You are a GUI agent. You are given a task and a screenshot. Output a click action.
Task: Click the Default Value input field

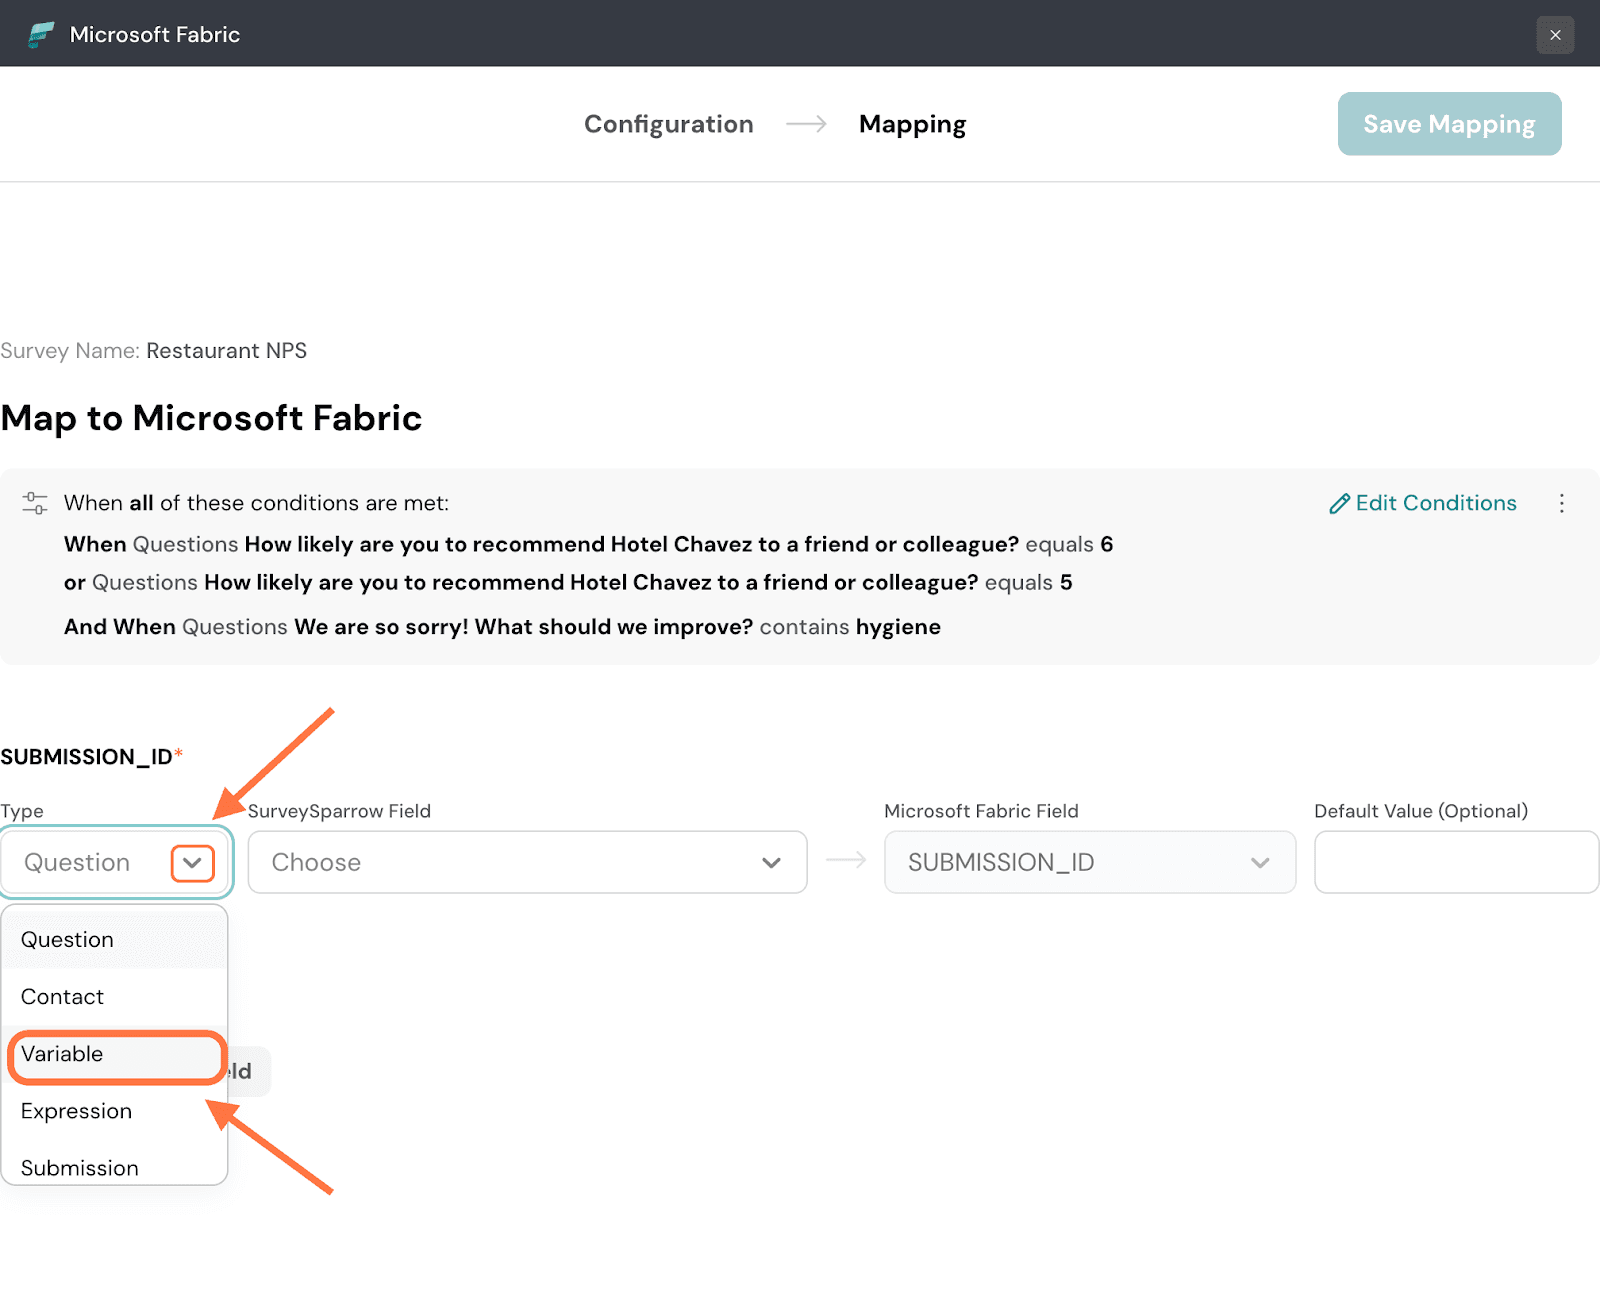click(1456, 862)
